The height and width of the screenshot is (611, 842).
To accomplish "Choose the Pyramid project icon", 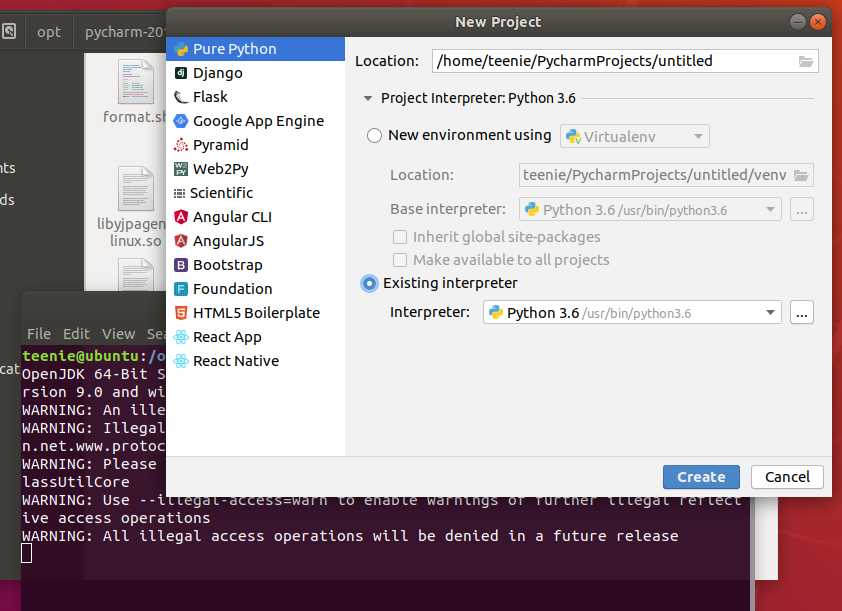I will point(181,145).
